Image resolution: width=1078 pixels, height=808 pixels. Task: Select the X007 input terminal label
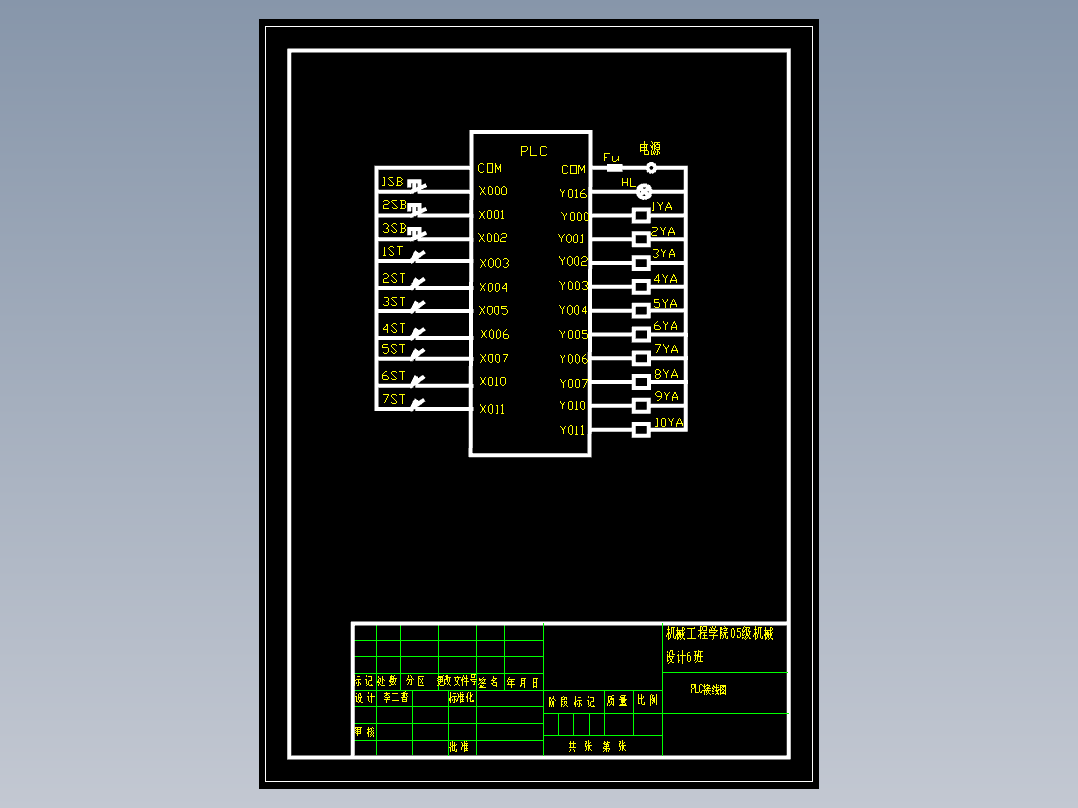coord(494,358)
